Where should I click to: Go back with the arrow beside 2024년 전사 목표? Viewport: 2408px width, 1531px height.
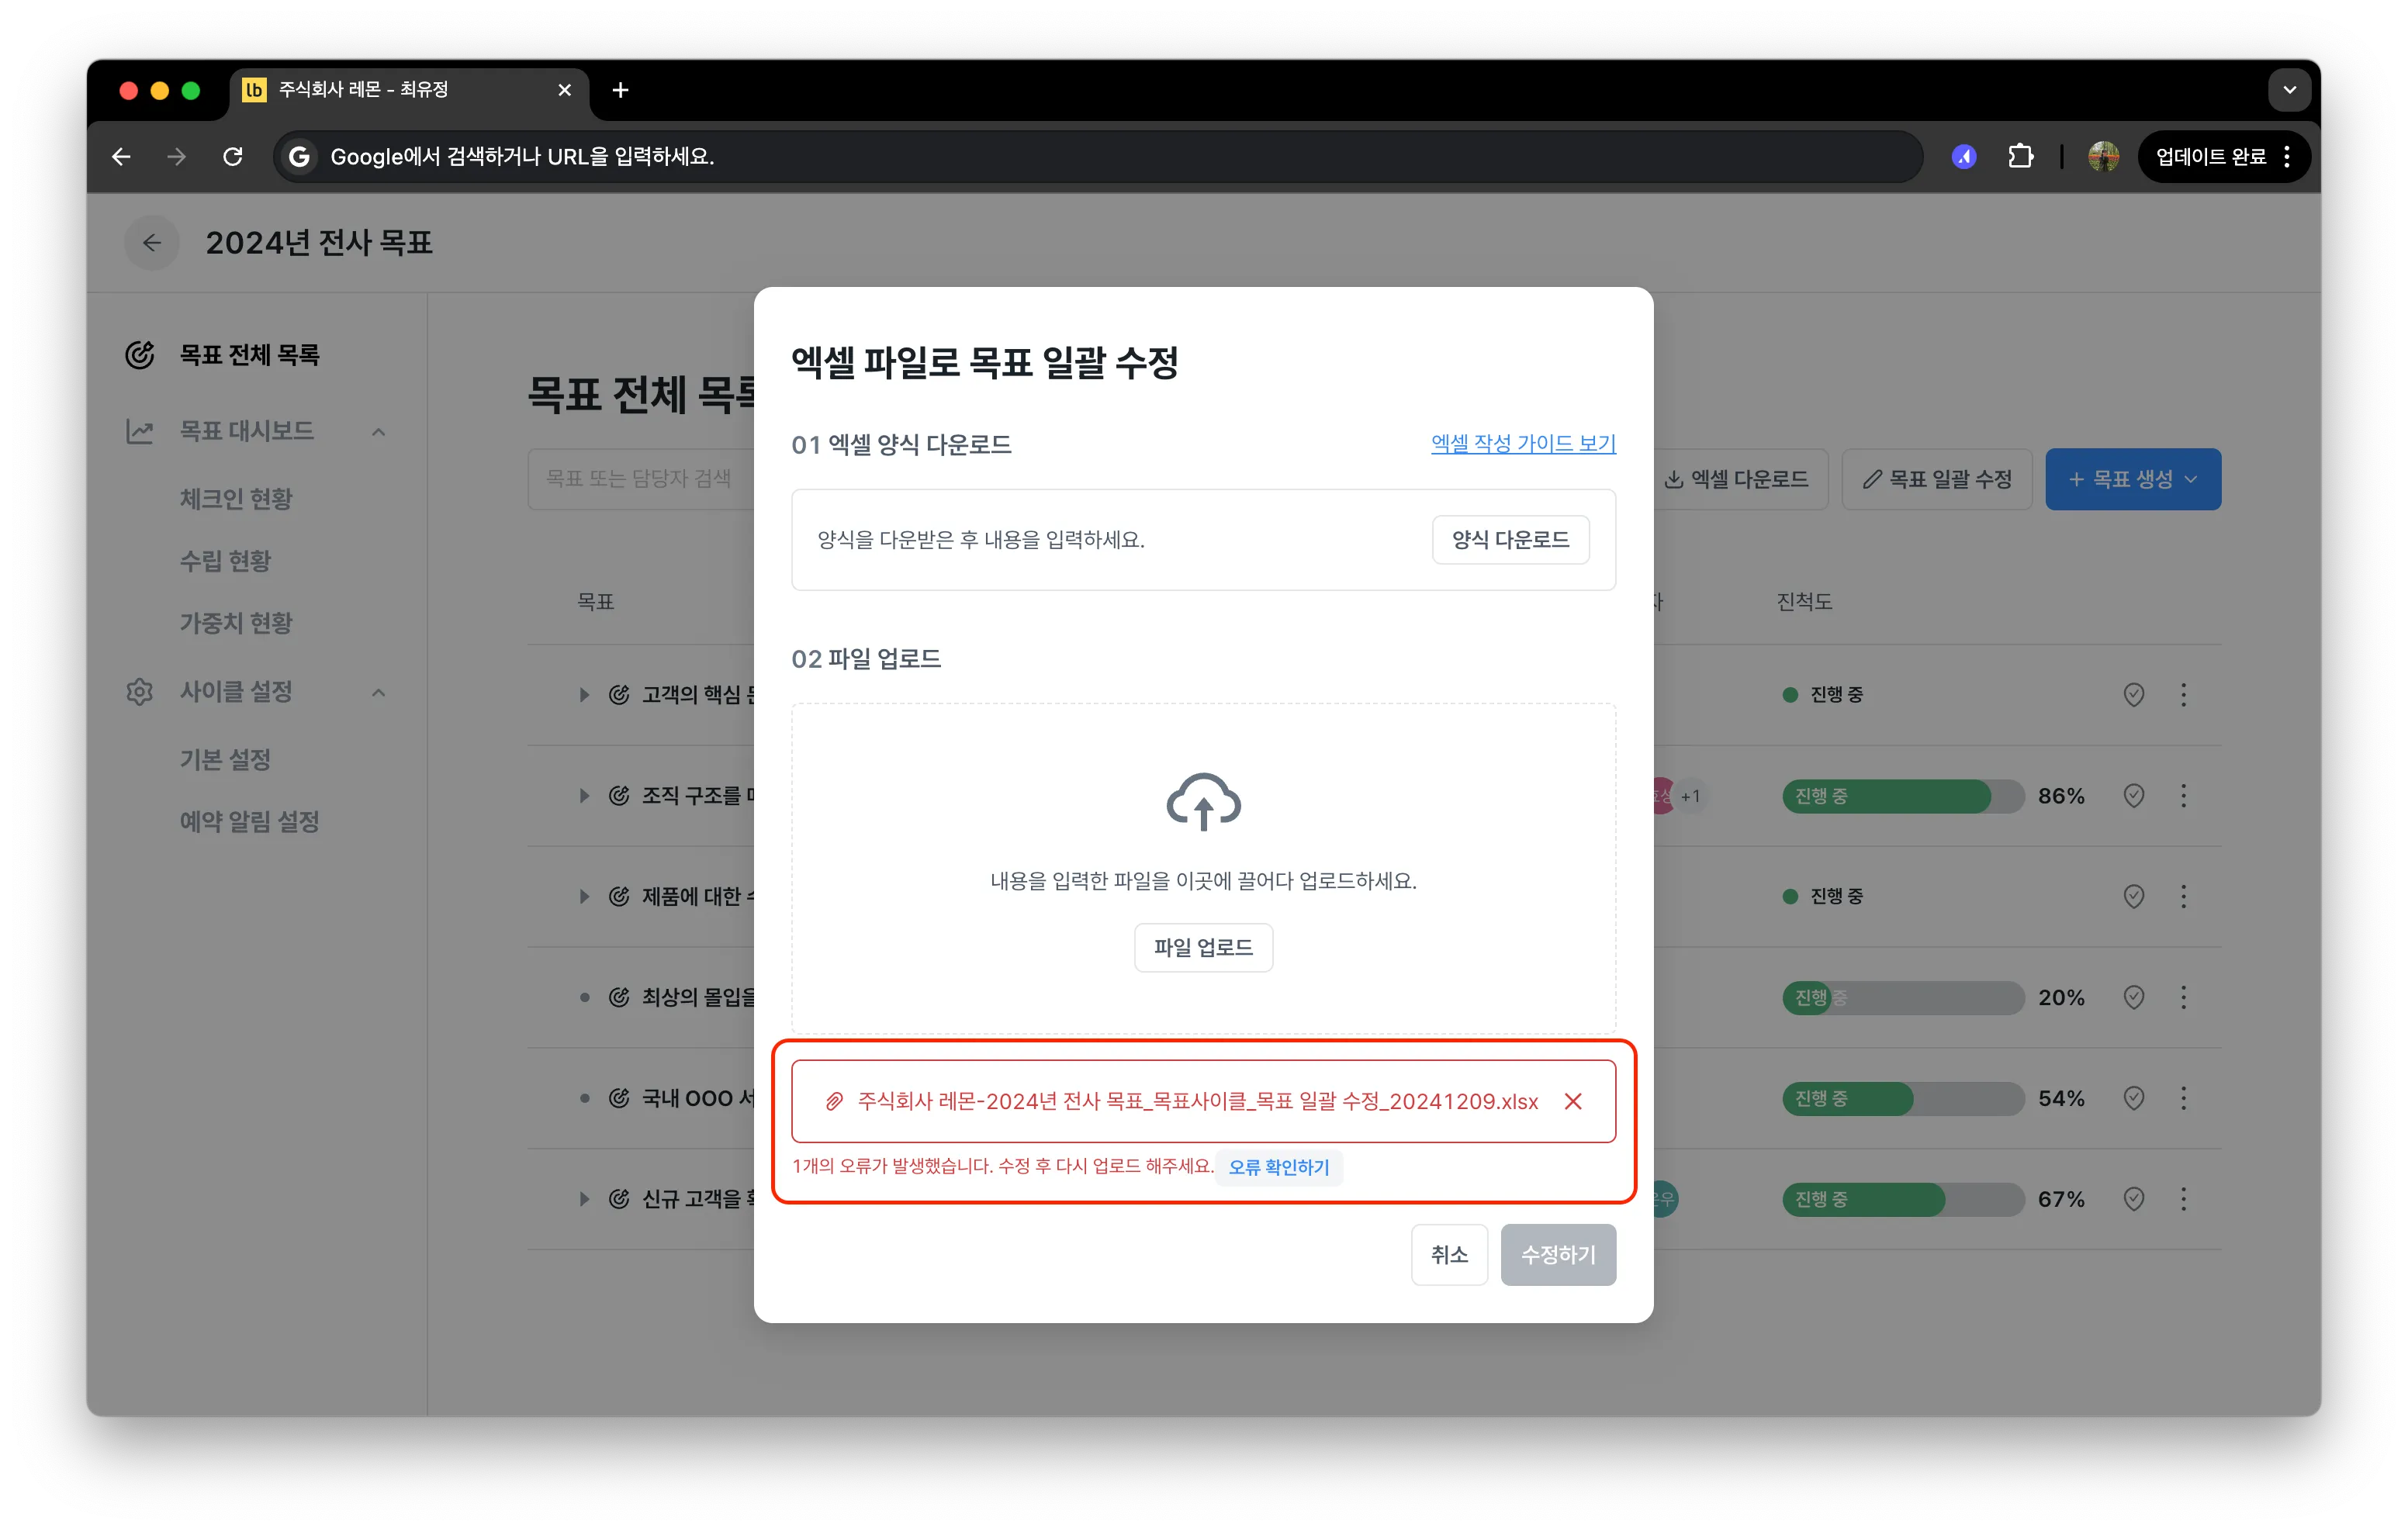[152, 242]
